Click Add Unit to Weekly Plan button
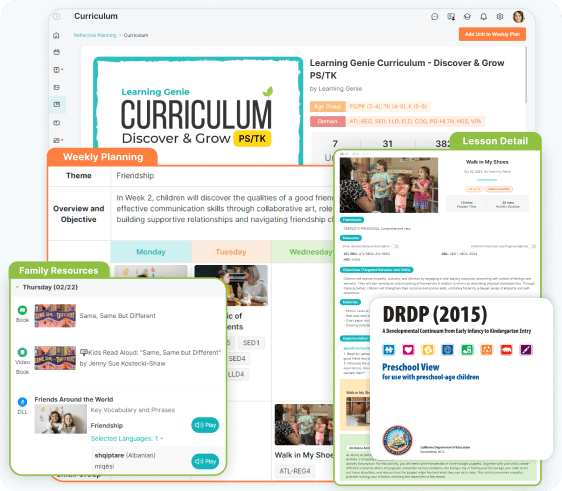Viewport: 562px width, 491px height. (x=492, y=34)
